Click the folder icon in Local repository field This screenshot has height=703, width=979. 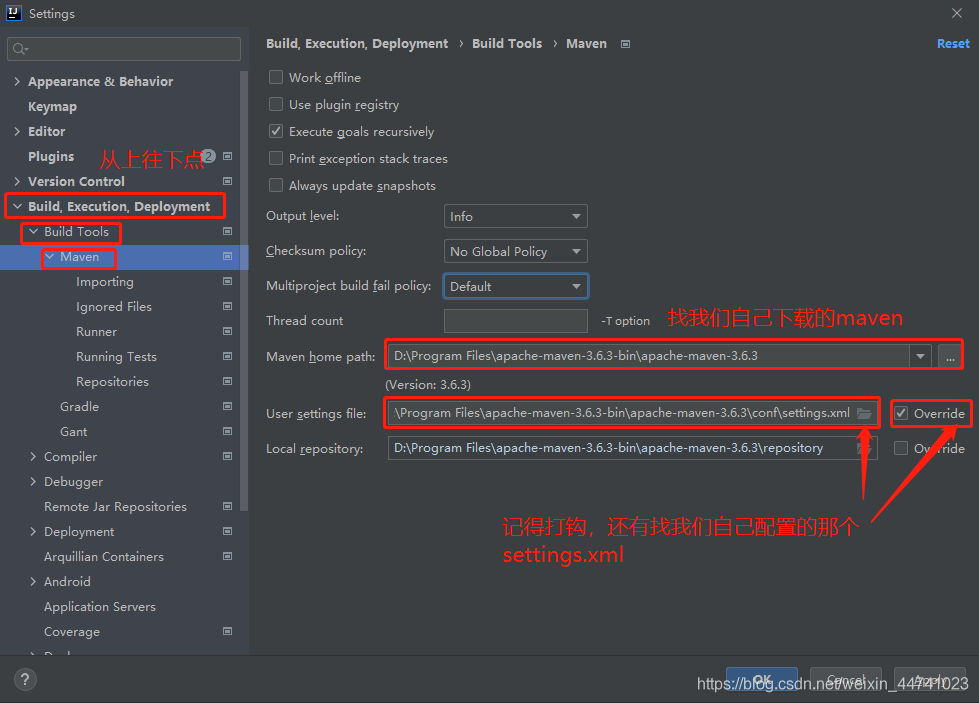(864, 448)
